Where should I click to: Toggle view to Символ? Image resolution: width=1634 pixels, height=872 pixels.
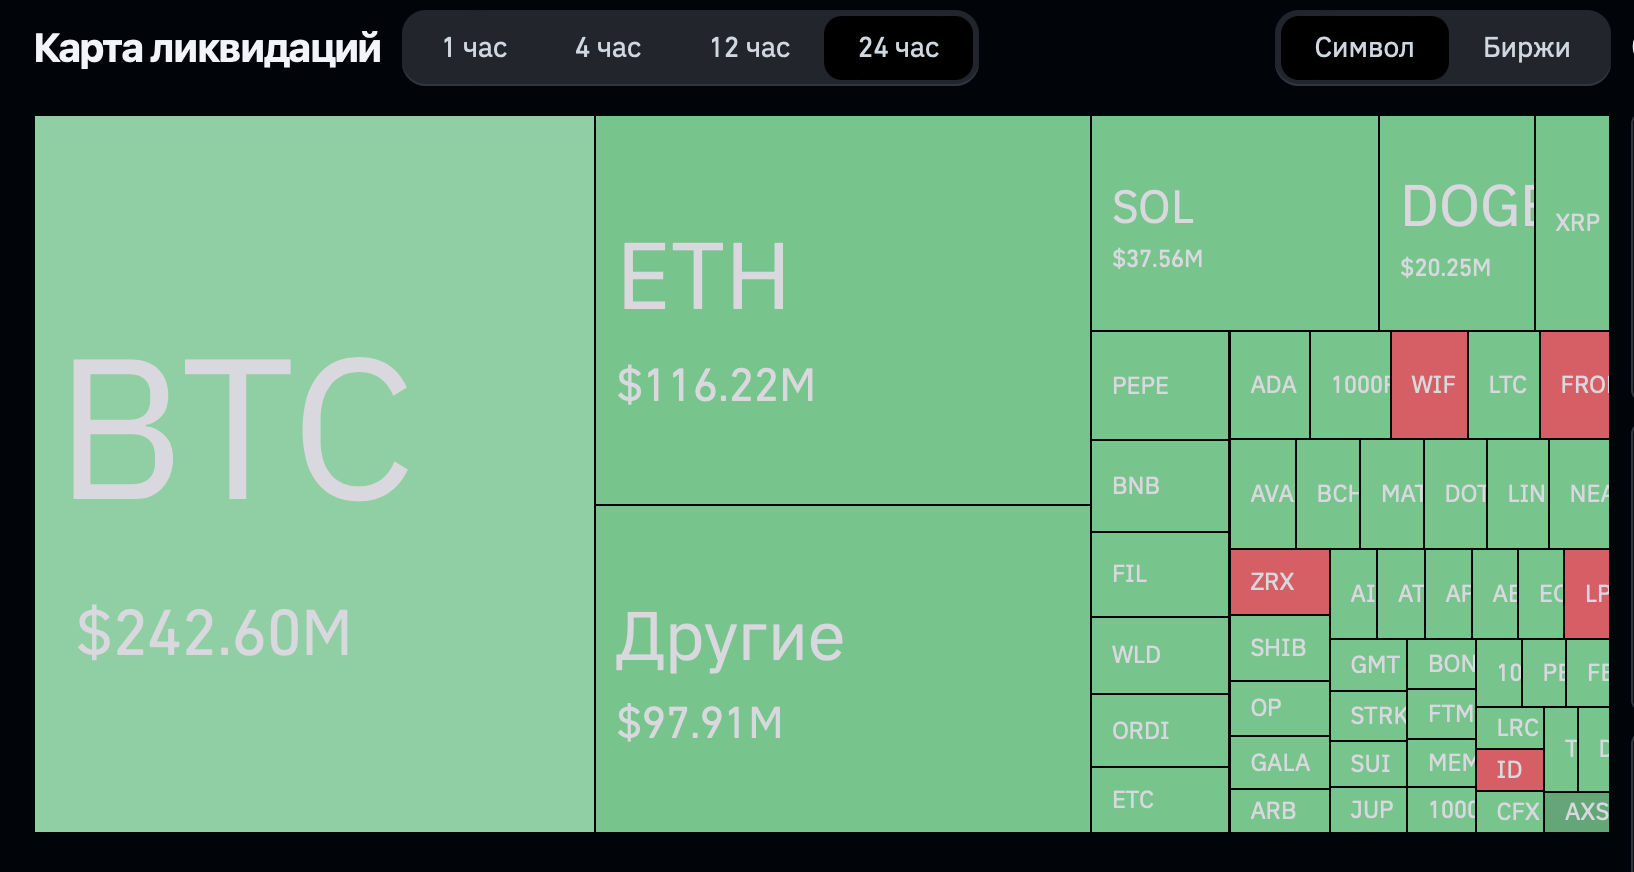tap(1364, 48)
